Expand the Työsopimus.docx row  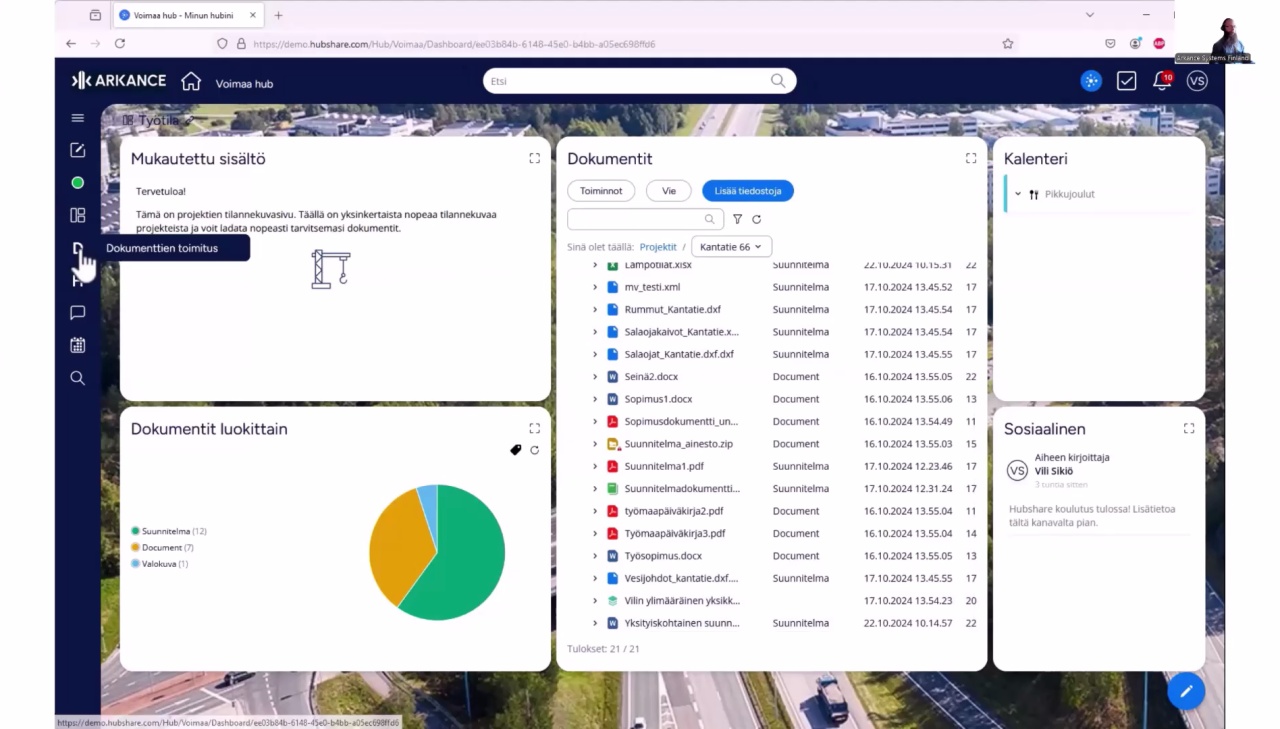coord(595,556)
